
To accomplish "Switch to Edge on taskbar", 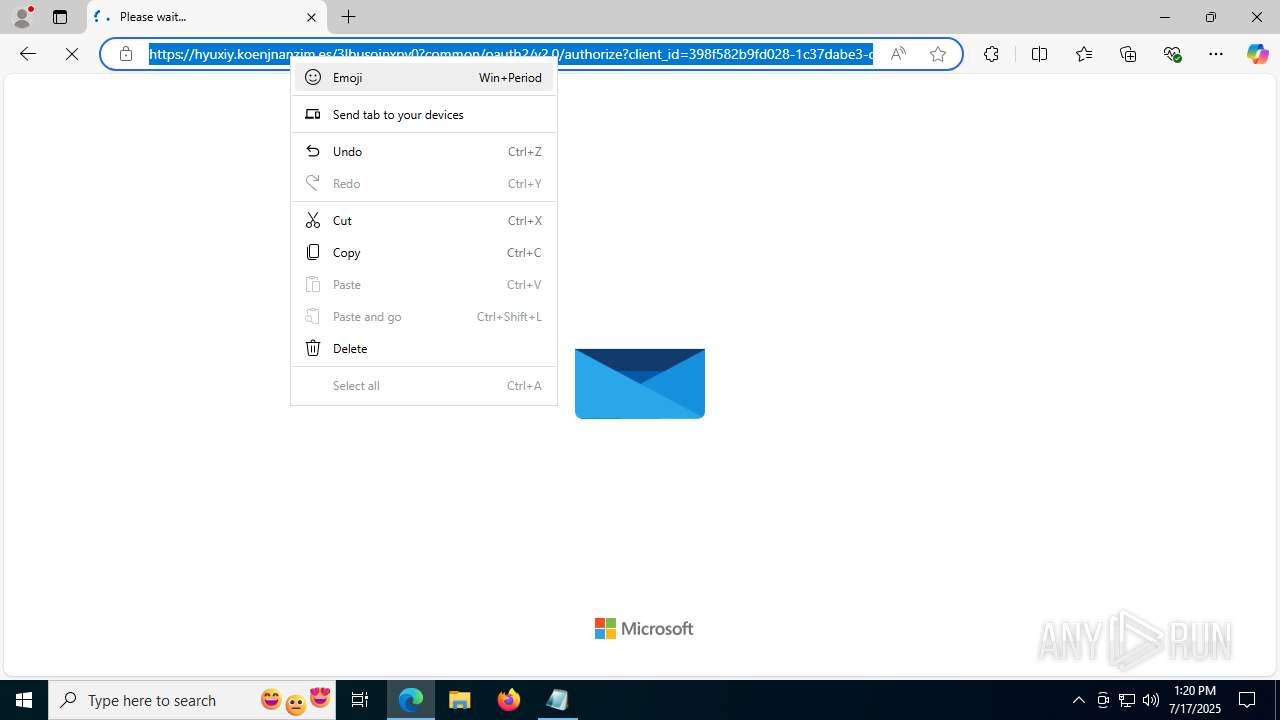I will (x=411, y=700).
